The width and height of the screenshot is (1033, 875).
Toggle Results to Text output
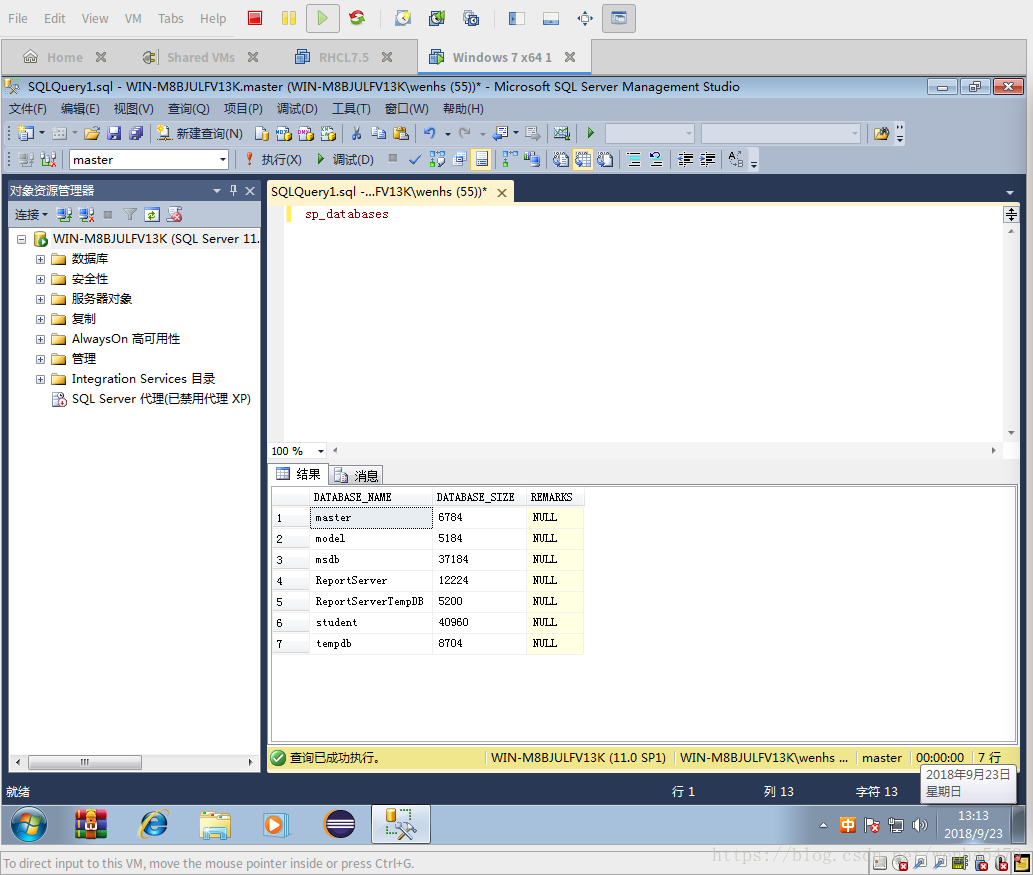pos(561,159)
